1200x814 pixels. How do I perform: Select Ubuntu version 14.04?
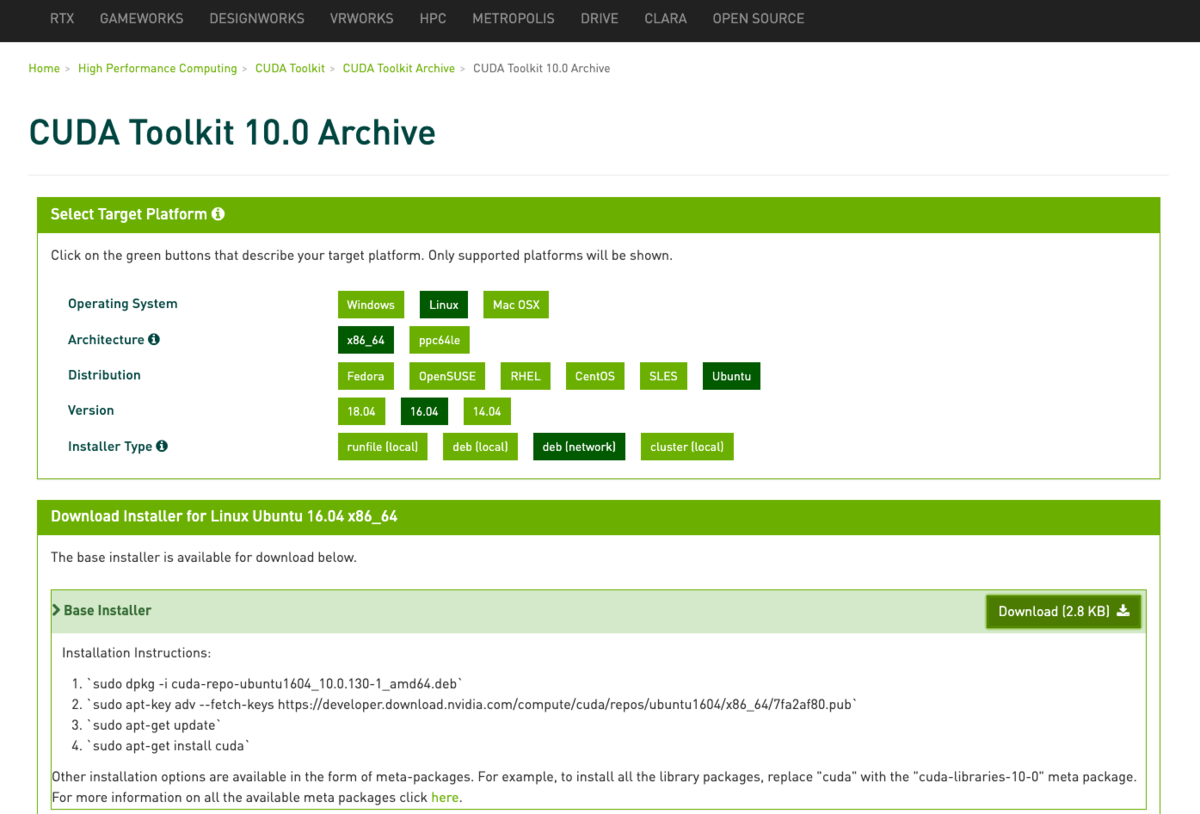487,411
